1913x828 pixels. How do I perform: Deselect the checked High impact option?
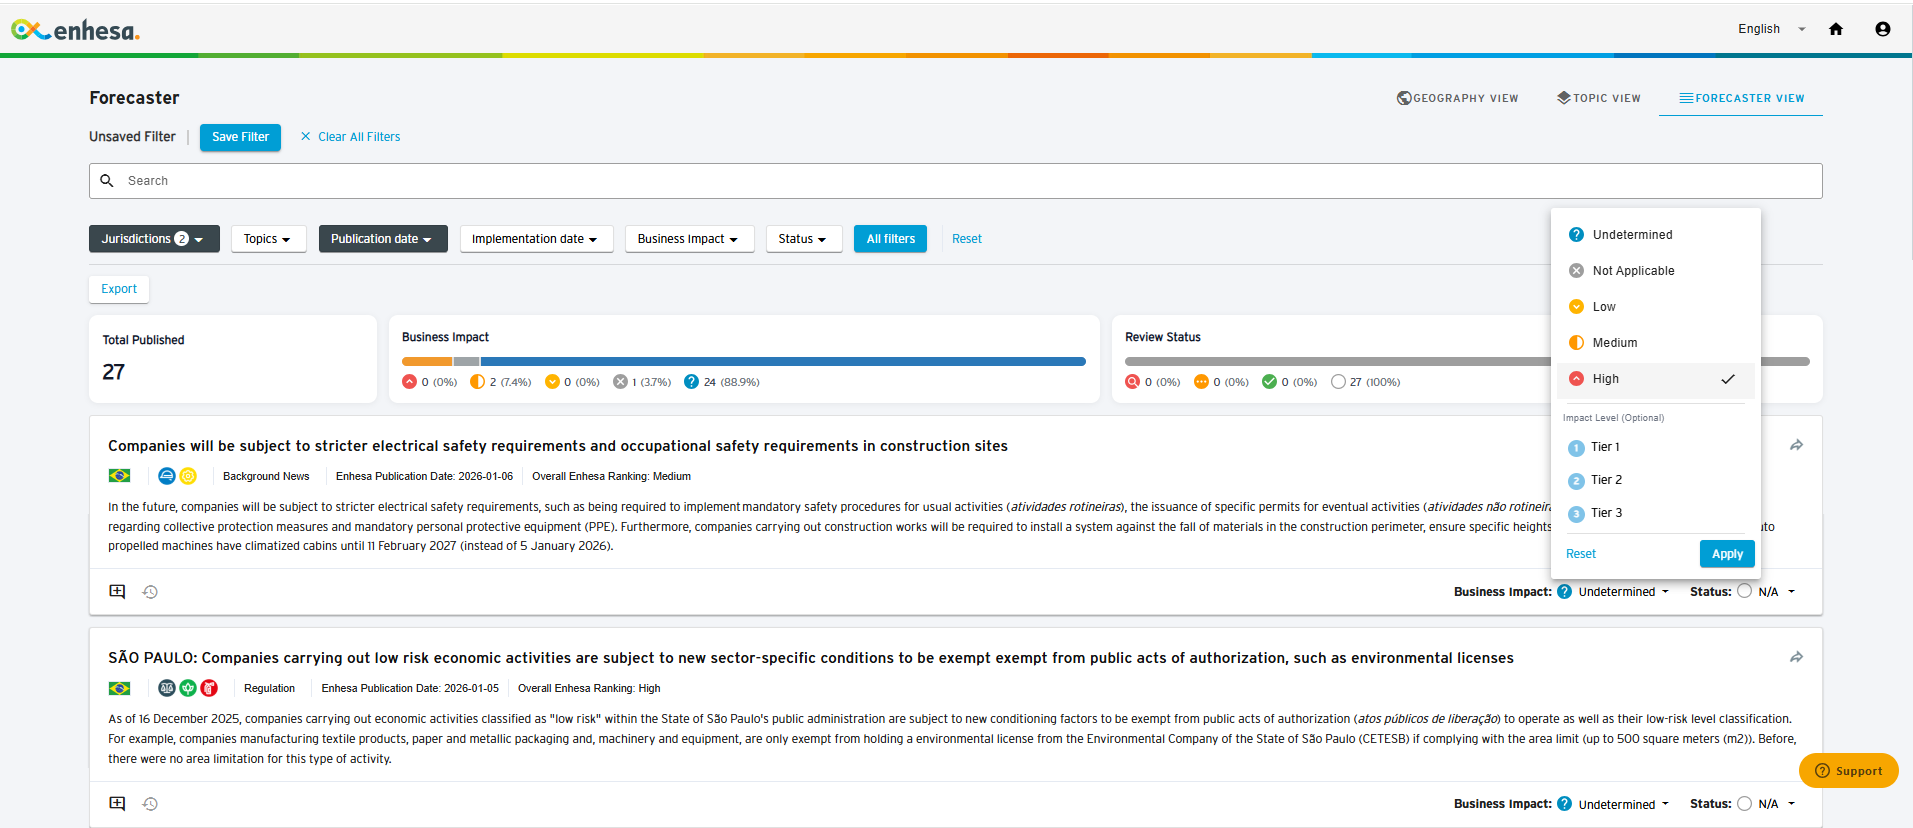(x=1656, y=379)
